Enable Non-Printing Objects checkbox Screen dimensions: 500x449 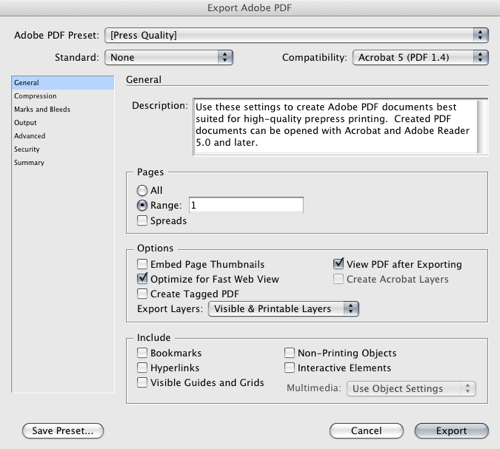tap(289, 353)
